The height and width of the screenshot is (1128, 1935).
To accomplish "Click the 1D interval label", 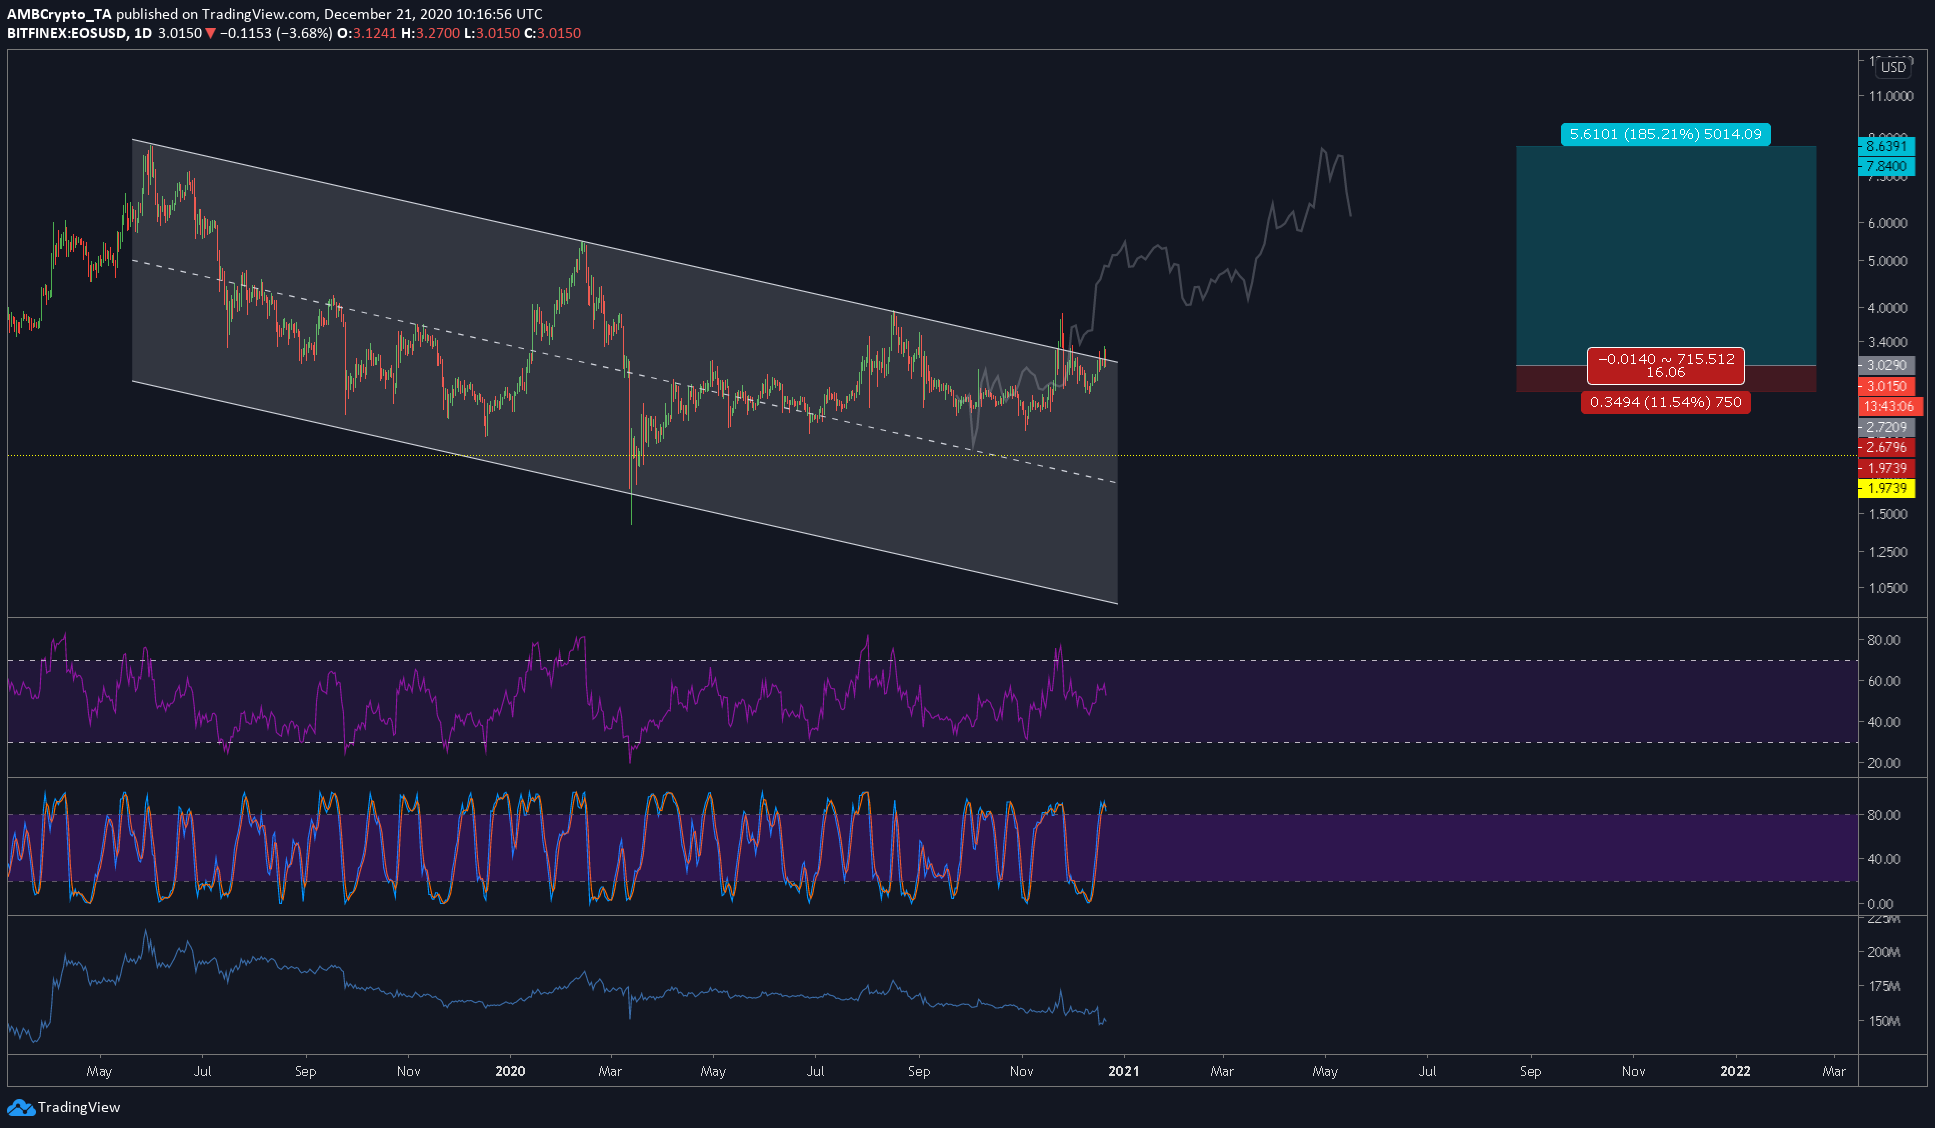I will tap(142, 33).
